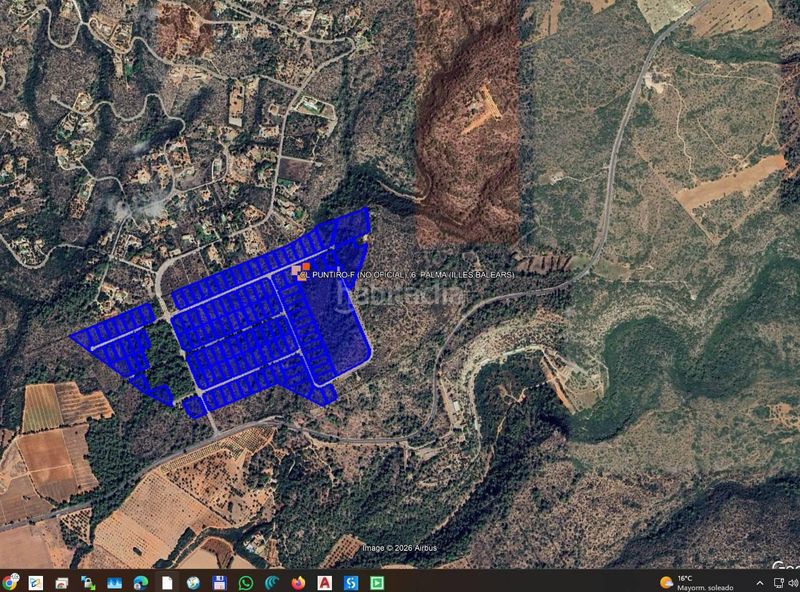Open the blank document icon in taskbar
Viewport: 800px width, 592px height.
coord(167,582)
